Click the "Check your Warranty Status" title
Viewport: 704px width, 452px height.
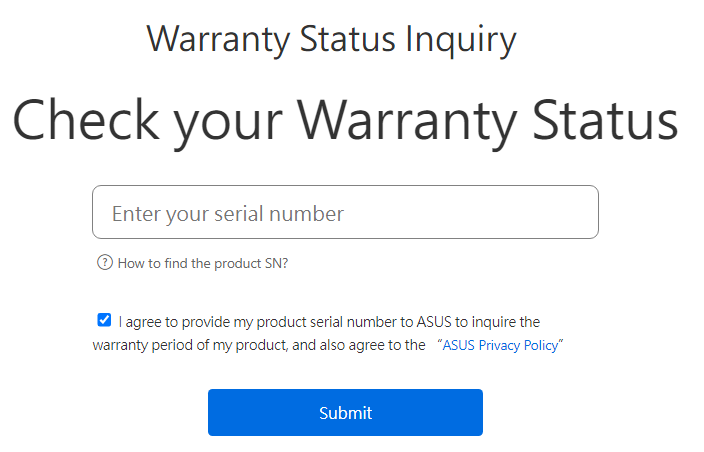click(x=345, y=118)
